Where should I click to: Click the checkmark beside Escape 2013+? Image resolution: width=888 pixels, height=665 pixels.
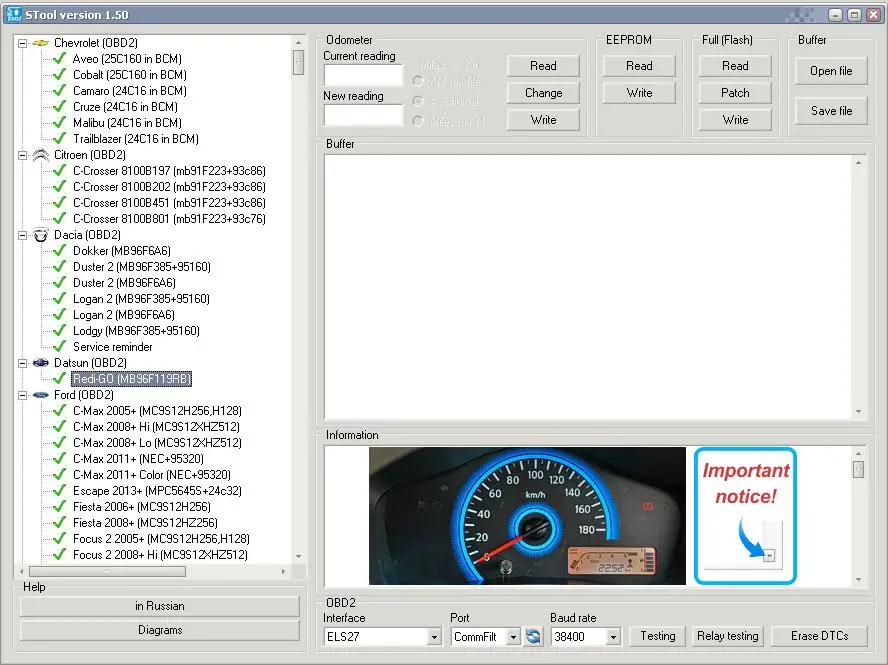point(59,491)
